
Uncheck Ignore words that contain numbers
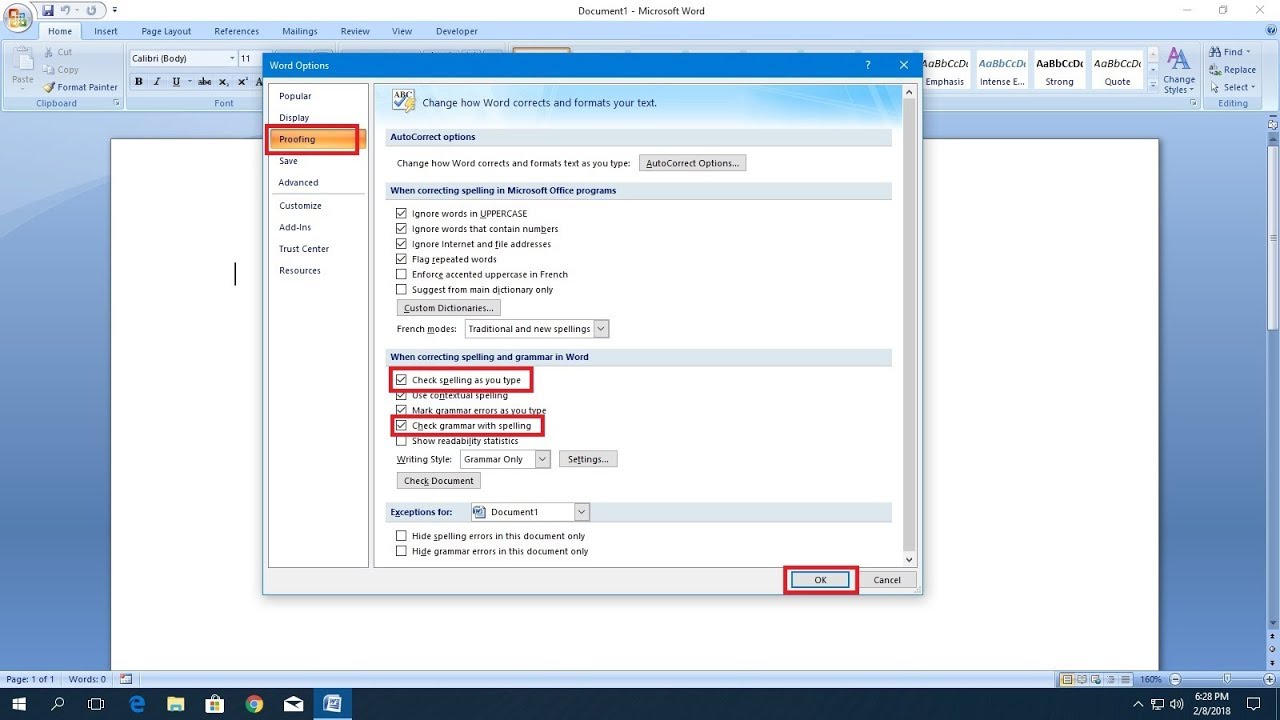pyautogui.click(x=401, y=229)
